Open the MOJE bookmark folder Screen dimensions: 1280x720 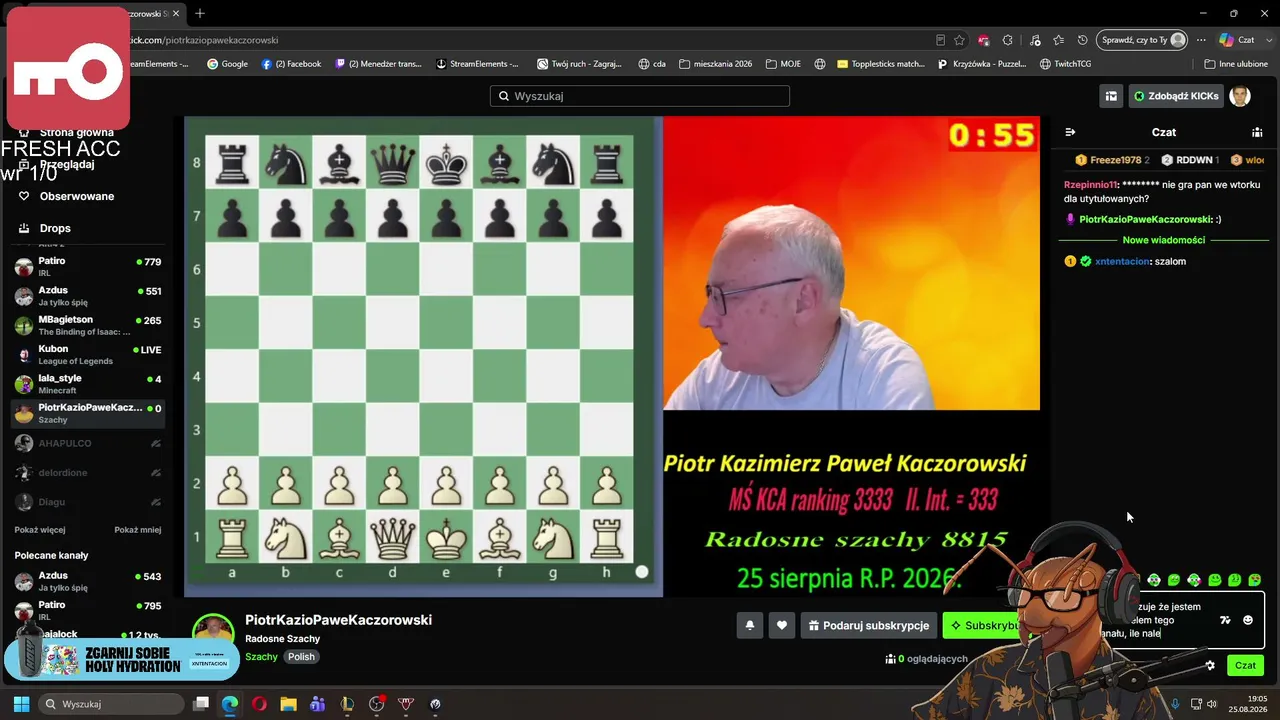[x=783, y=64]
